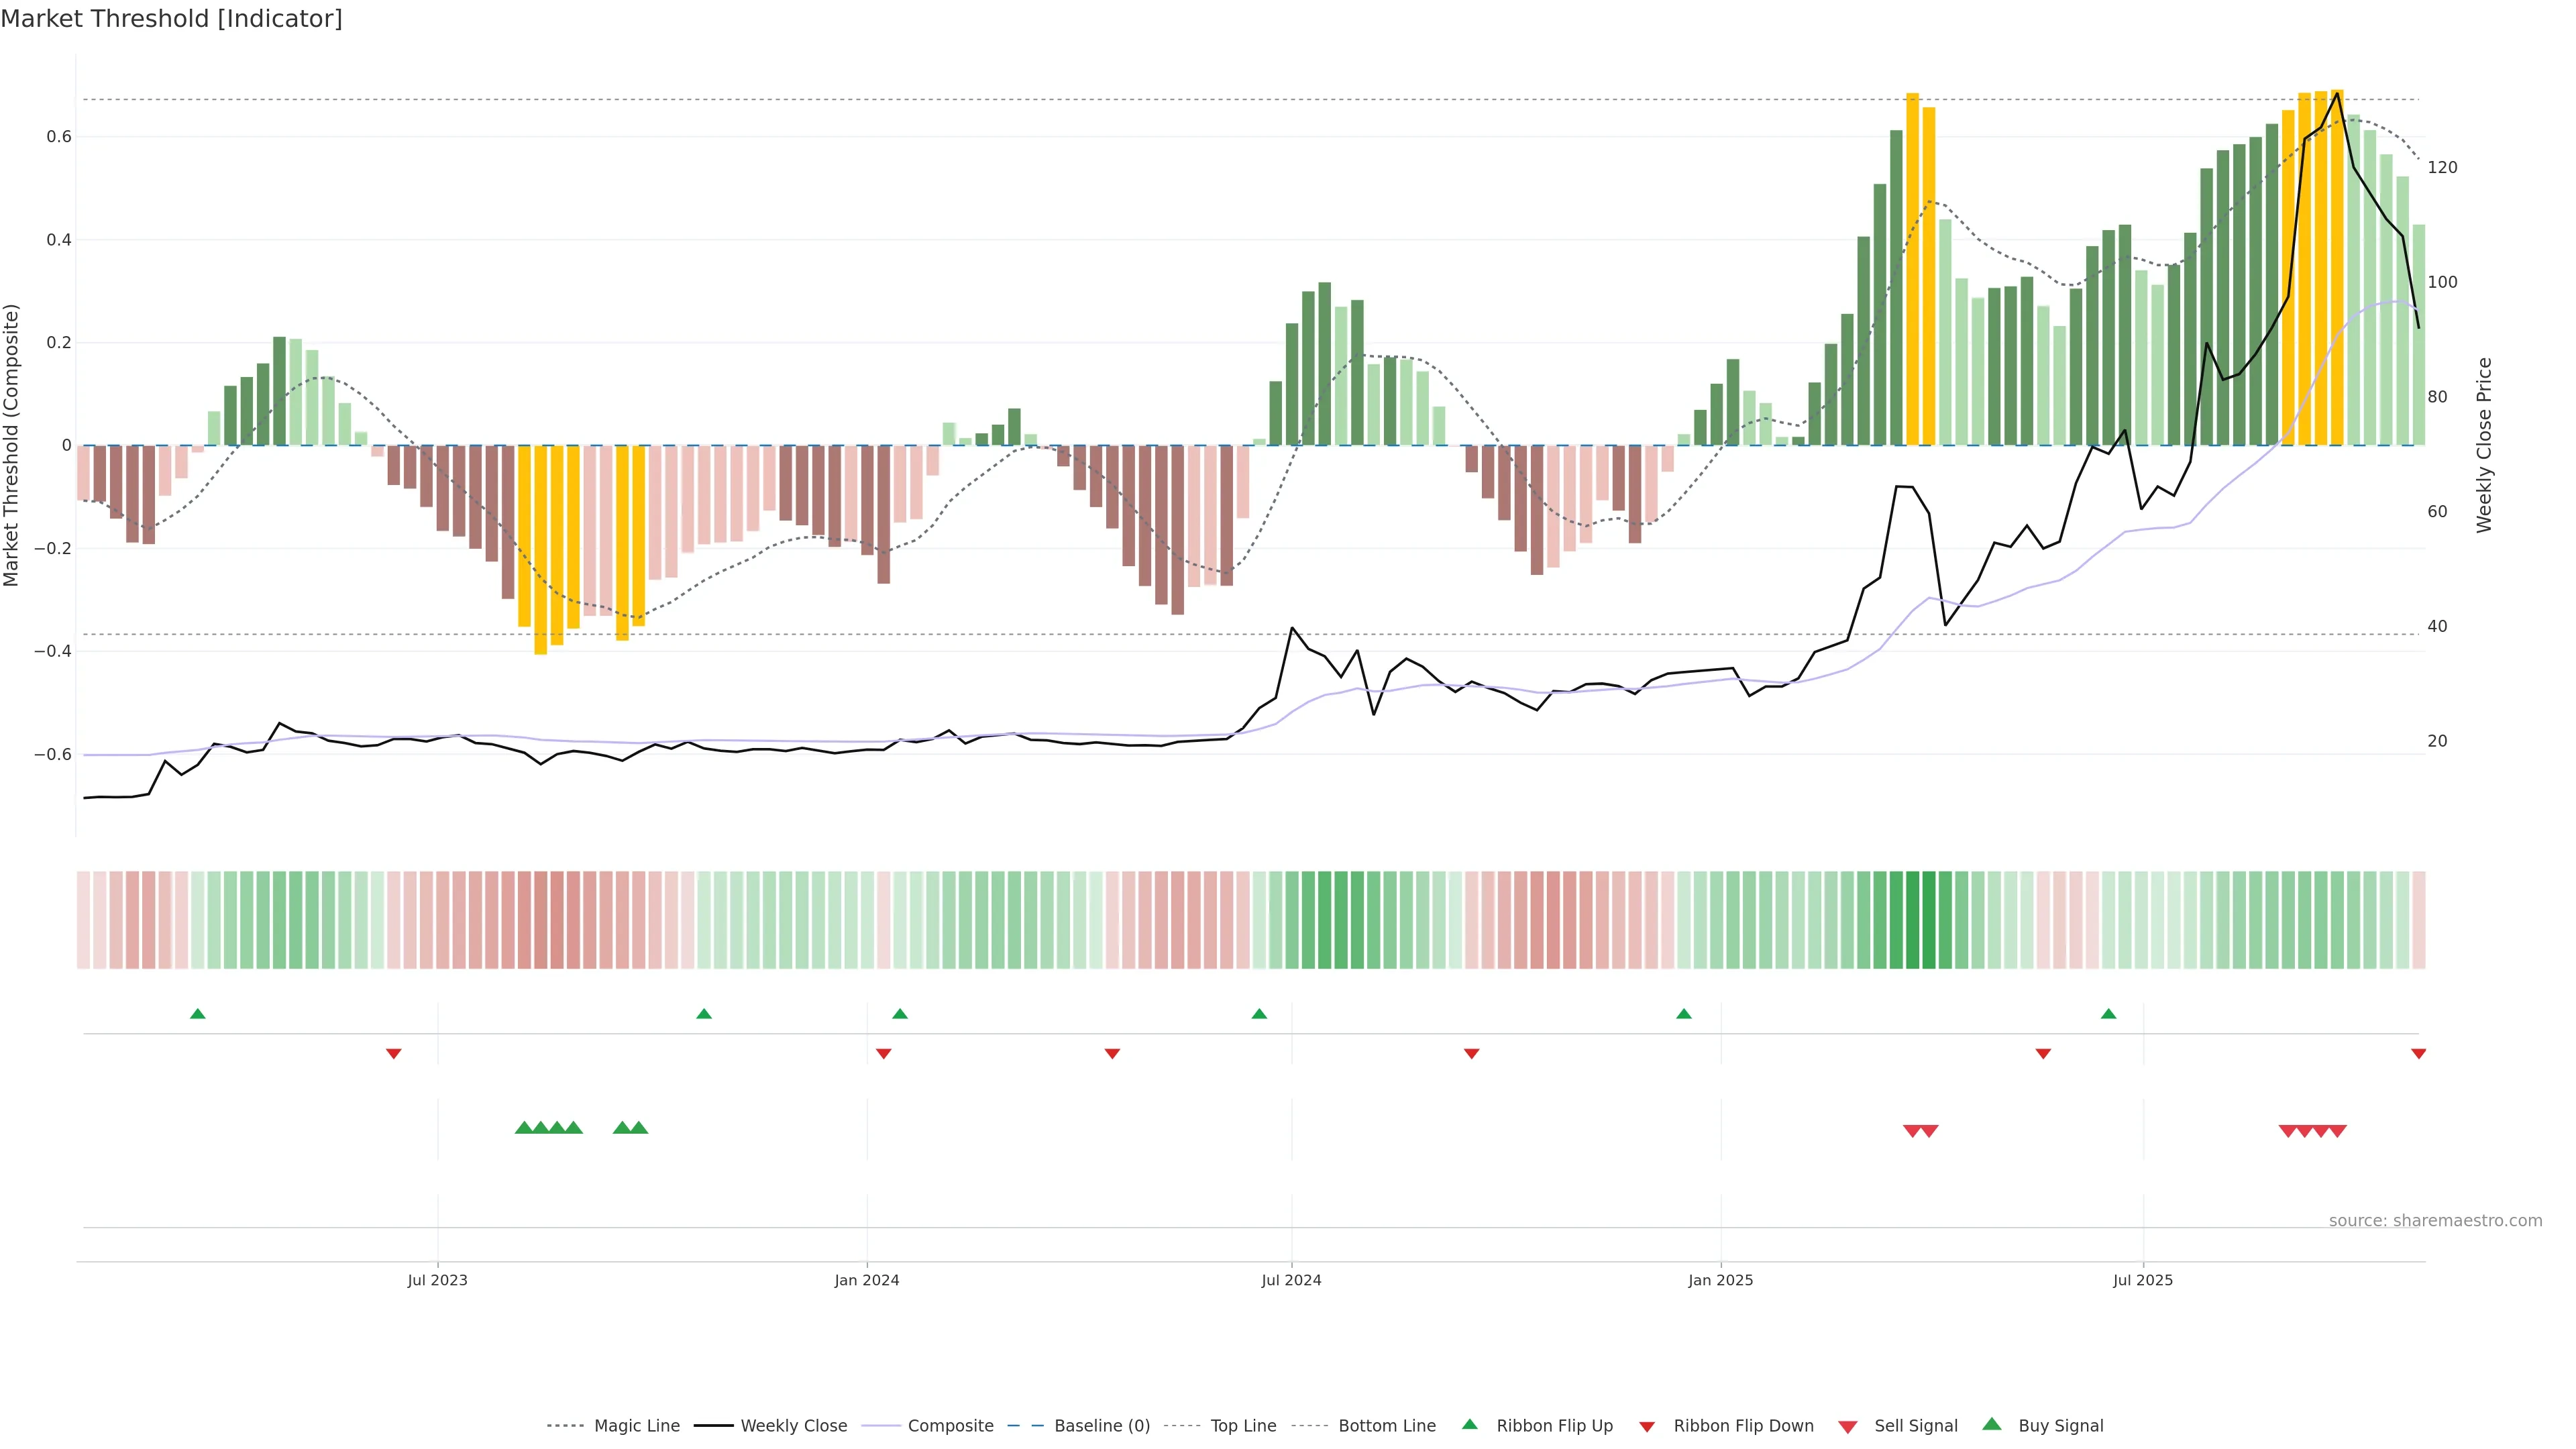Click the Buy Signal legend triangle icon
Viewport: 2576px width, 1449px height.
tap(1991, 1424)
